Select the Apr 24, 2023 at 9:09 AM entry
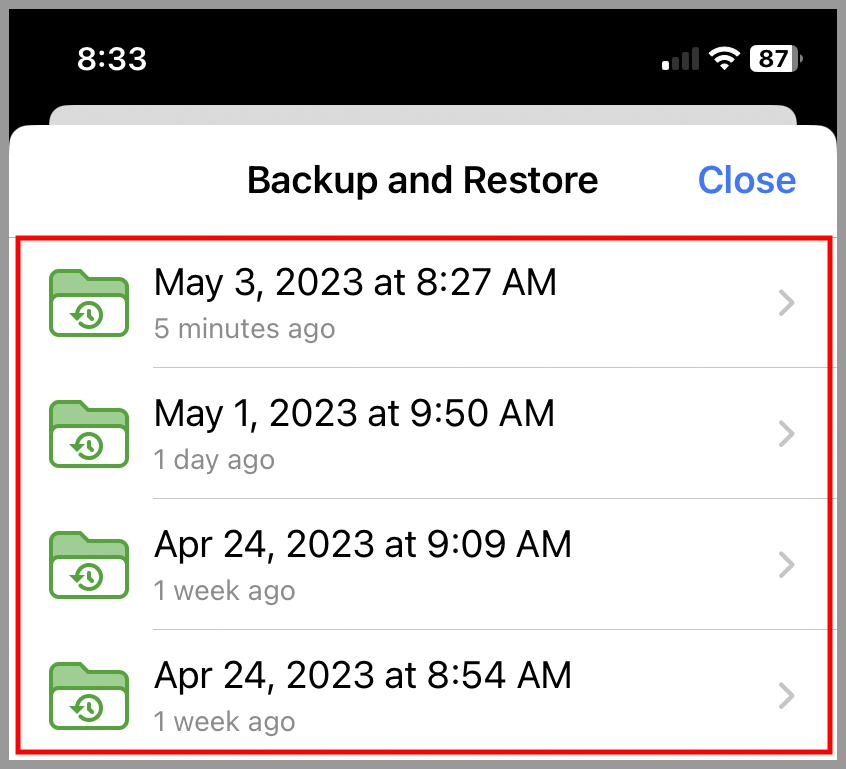Image resolution: width=846 pixels, height=769 pixels. click(x=423, y=564)
